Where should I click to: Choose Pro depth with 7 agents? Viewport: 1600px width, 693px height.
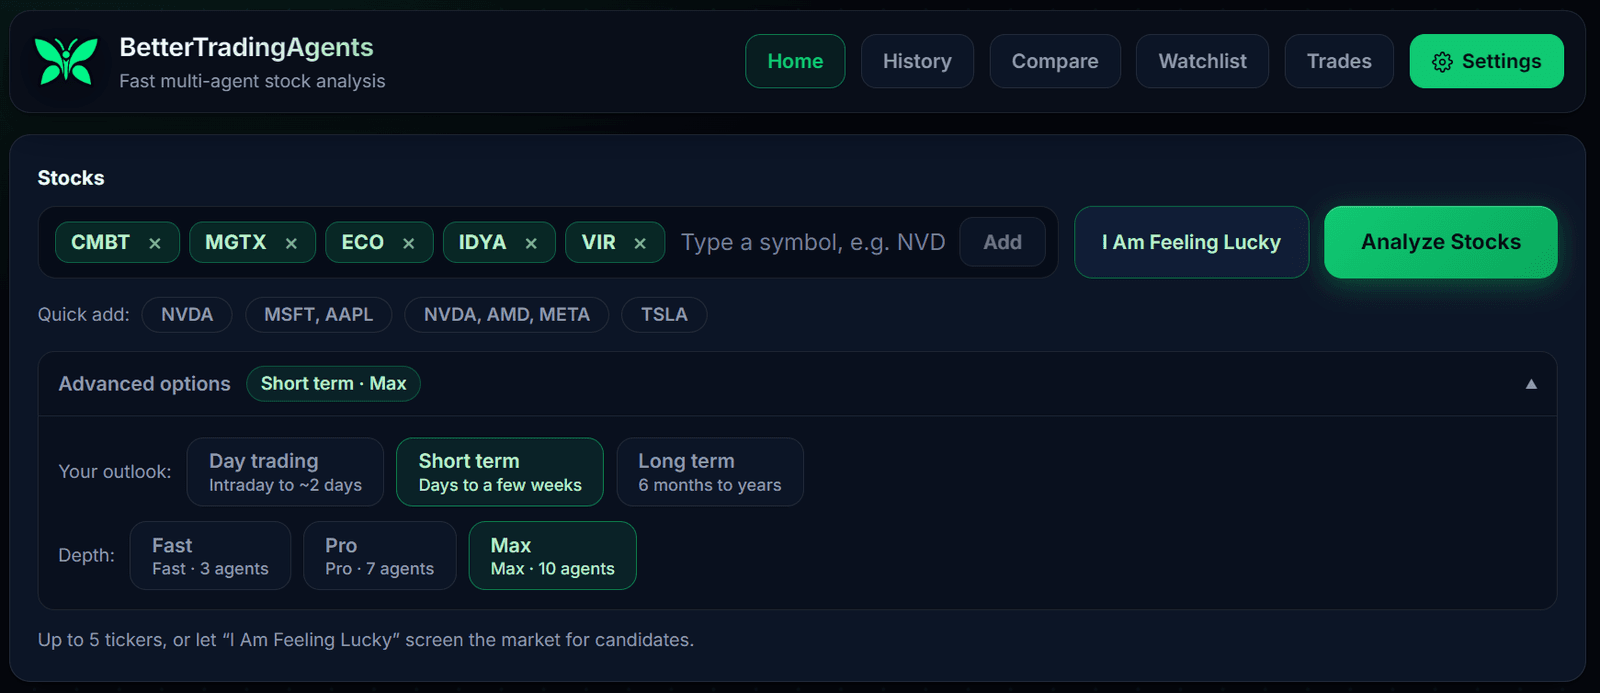[x=380, y=556]
